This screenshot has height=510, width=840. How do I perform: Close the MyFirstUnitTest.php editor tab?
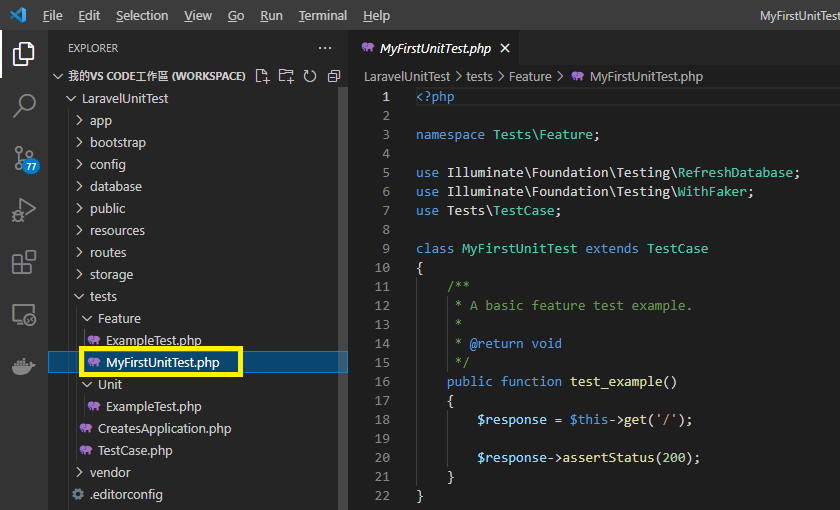505,48
